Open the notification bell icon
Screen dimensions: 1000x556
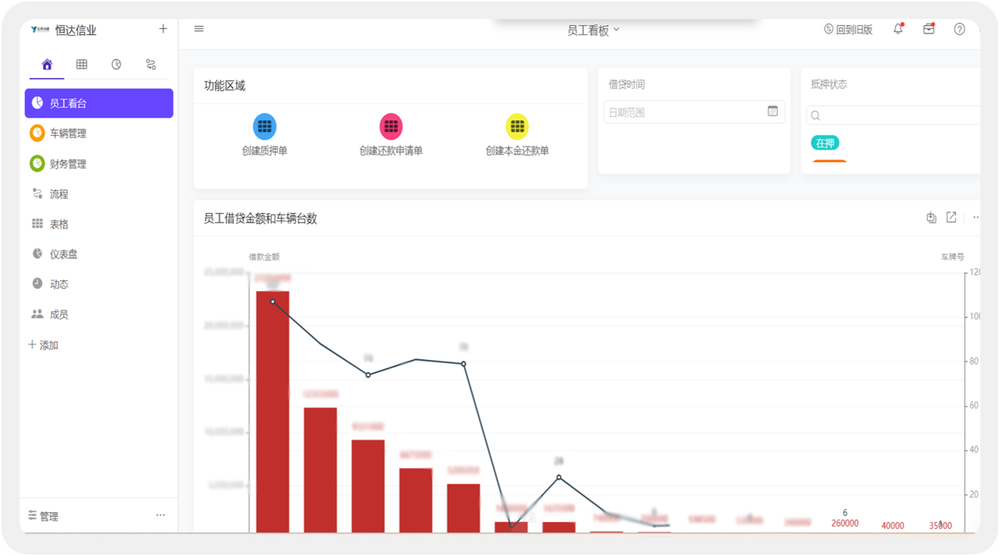coord(897,29)
